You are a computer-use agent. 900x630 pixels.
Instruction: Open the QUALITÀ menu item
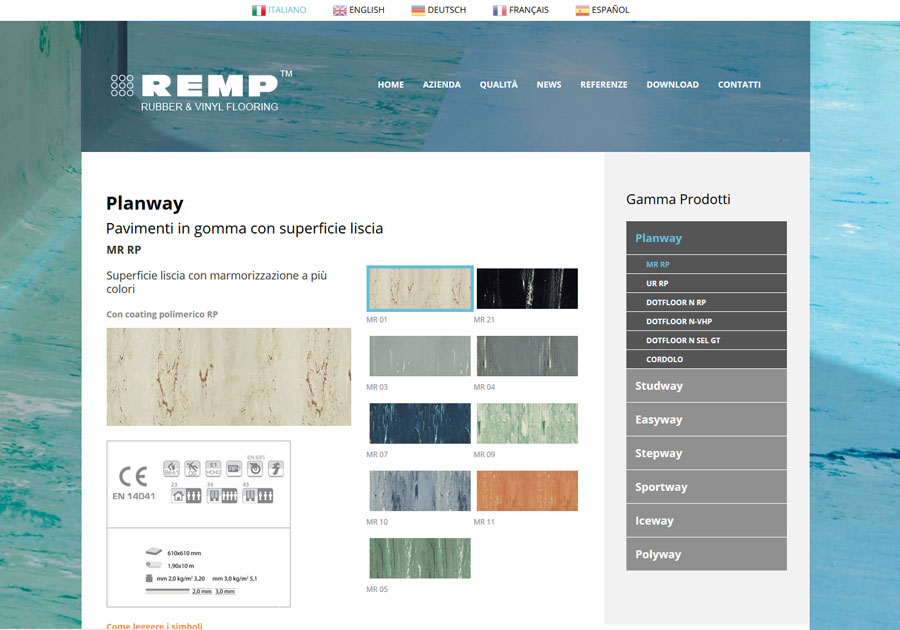tap(499, 84)
